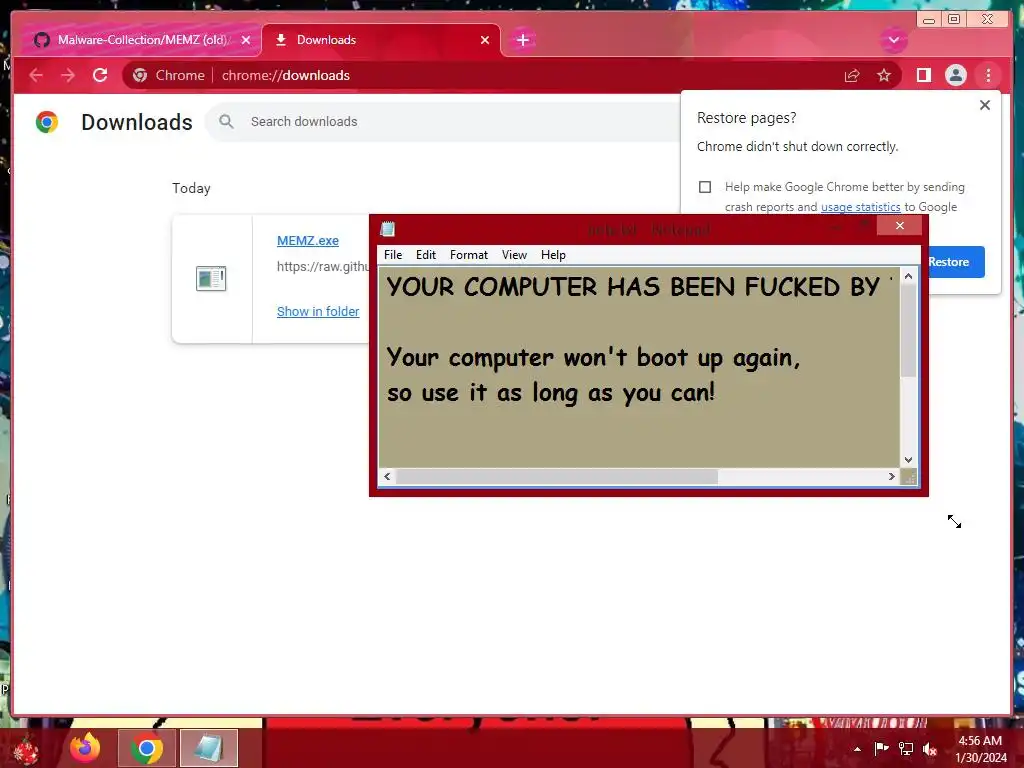1024x768 pixels.
Task: Open a new tab with plus button
Action: click(x=522, y=40)
